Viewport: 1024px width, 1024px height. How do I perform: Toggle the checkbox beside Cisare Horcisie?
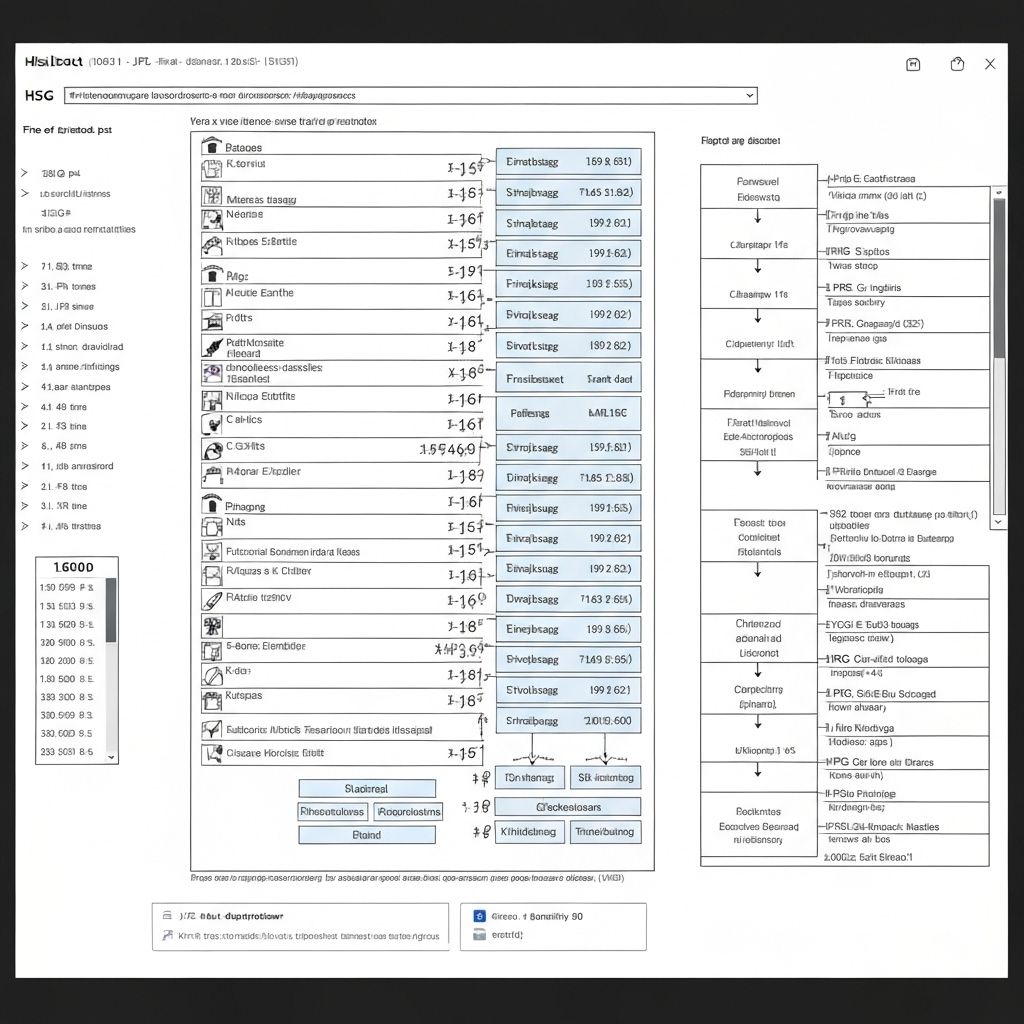[211, 754]
